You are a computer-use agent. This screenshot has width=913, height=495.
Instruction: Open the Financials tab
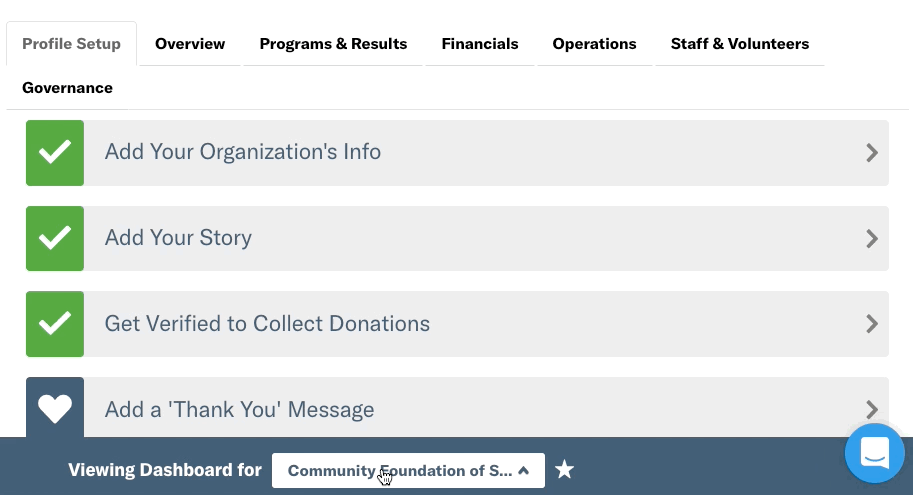tap(480, 44)
